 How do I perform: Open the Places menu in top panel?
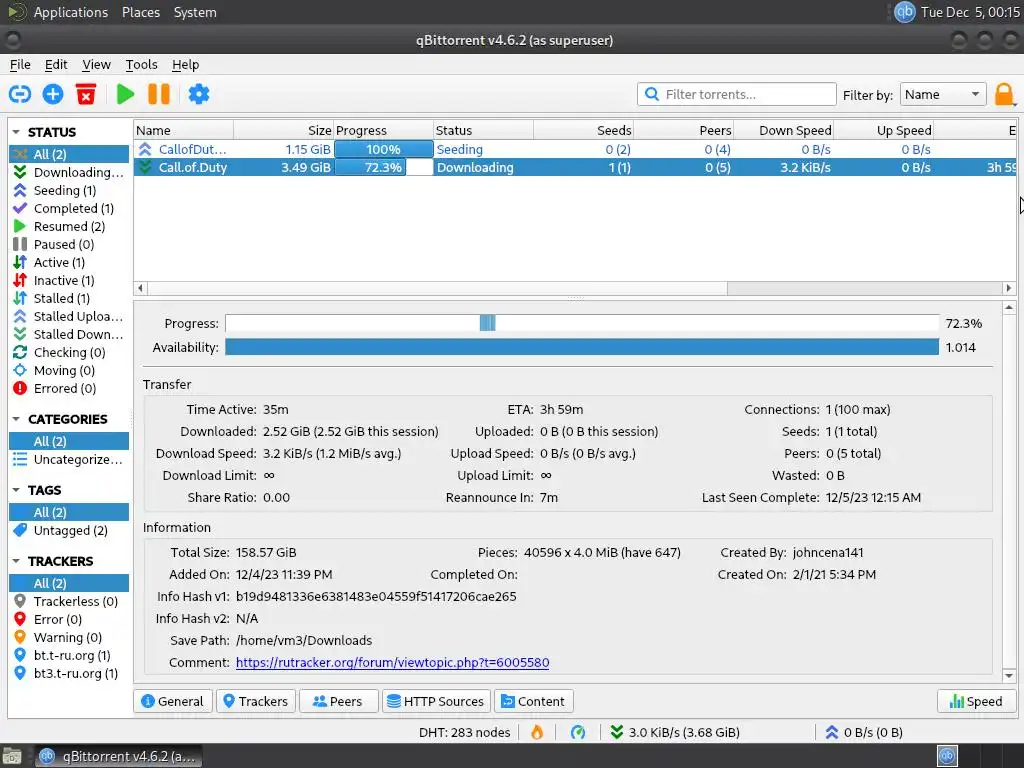point(140,12)
